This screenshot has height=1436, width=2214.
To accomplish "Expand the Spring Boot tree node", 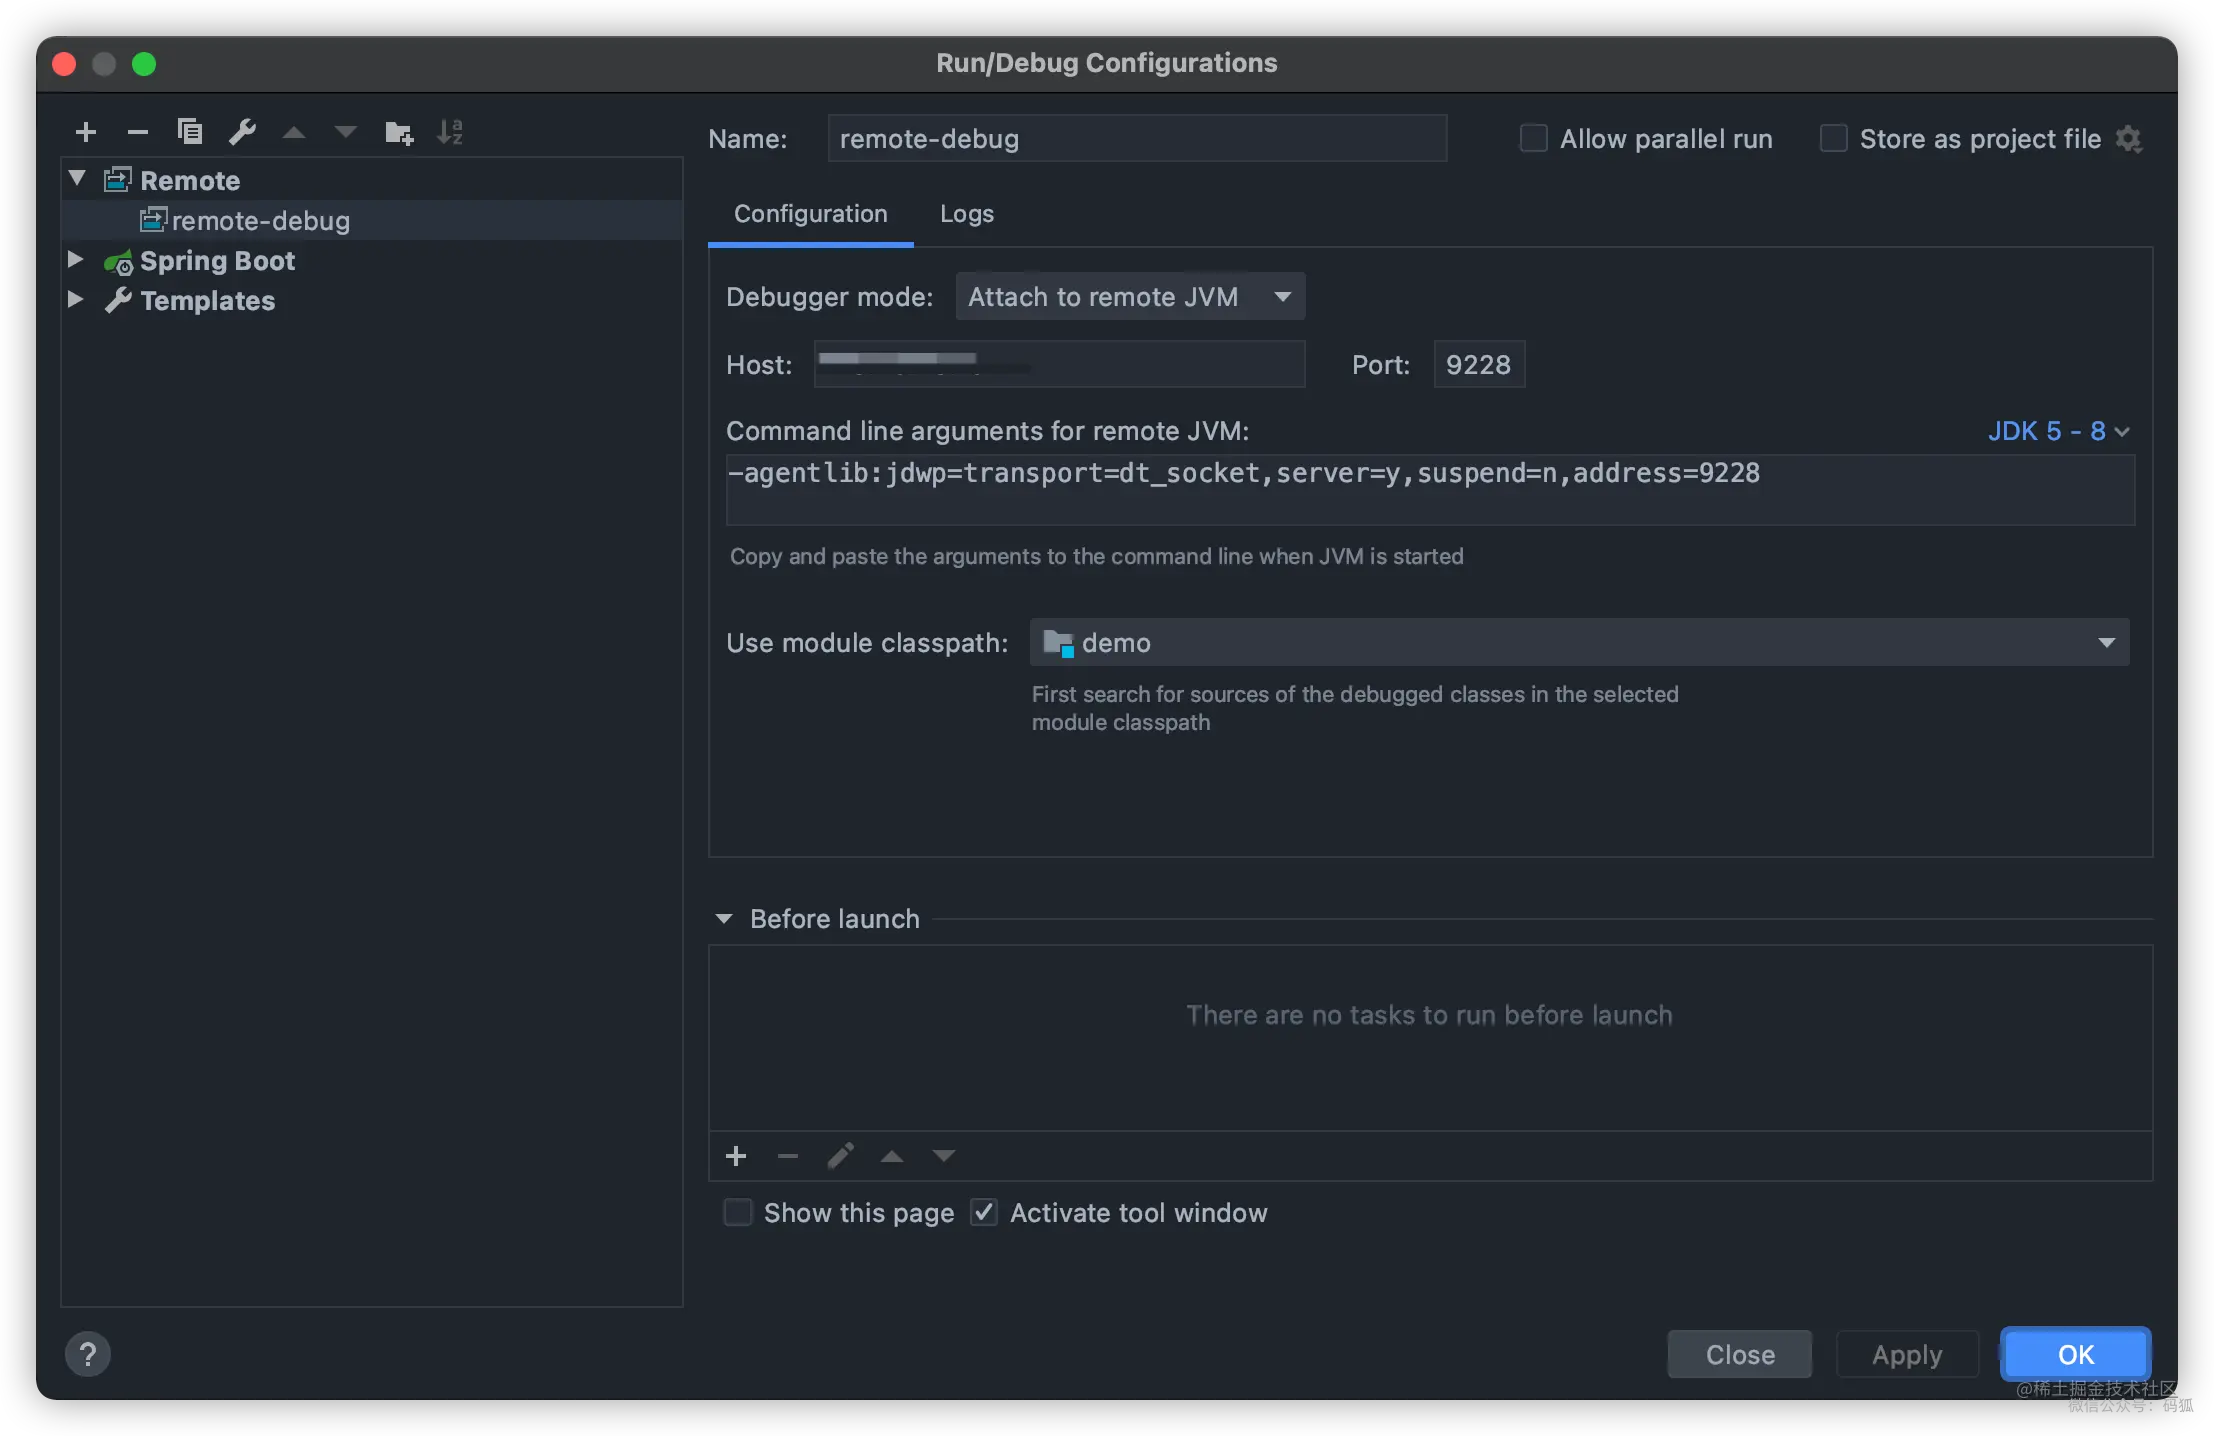I will pos(75,260).
